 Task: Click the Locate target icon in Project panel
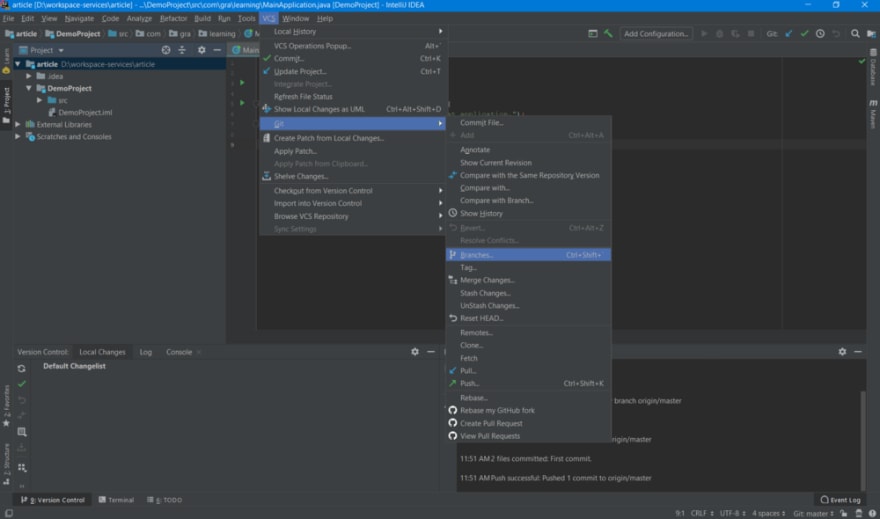[166, 50]
